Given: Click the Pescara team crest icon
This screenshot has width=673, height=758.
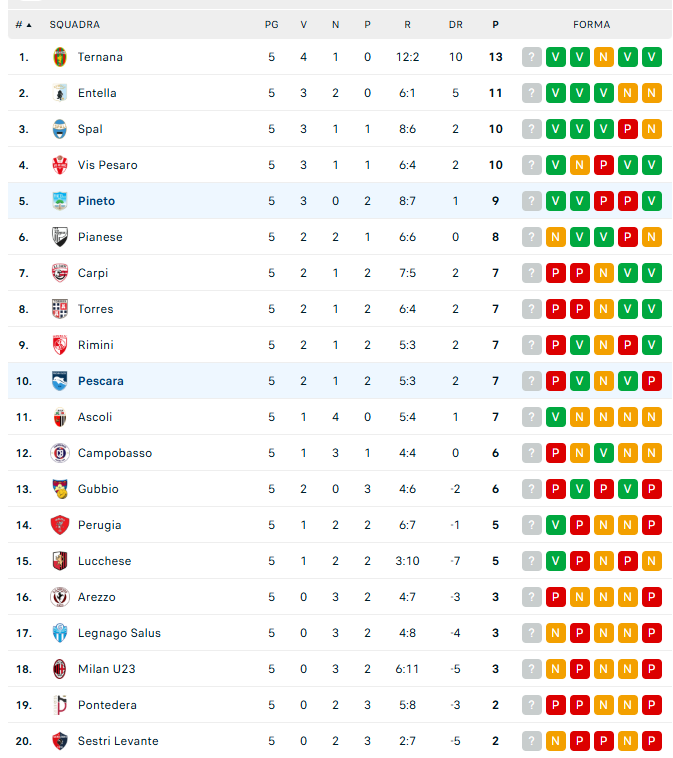Looking at the screenshot, I should (59, 381).
